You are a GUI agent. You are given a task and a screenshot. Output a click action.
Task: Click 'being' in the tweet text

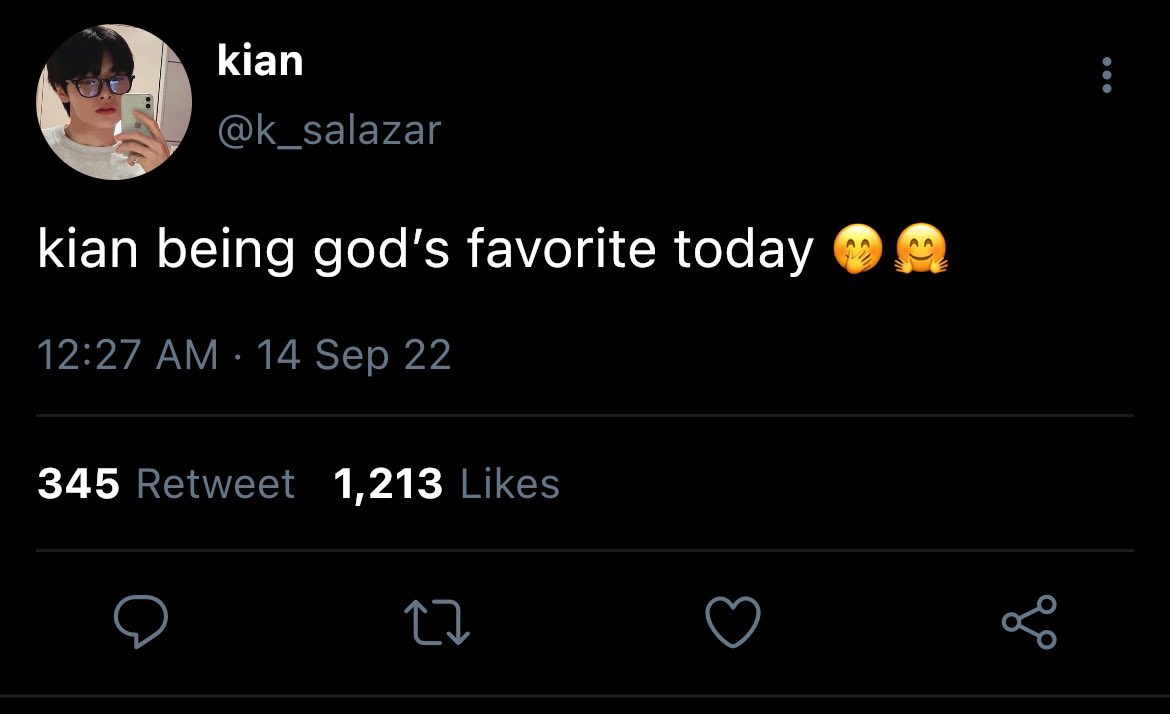tap(225, 251)
